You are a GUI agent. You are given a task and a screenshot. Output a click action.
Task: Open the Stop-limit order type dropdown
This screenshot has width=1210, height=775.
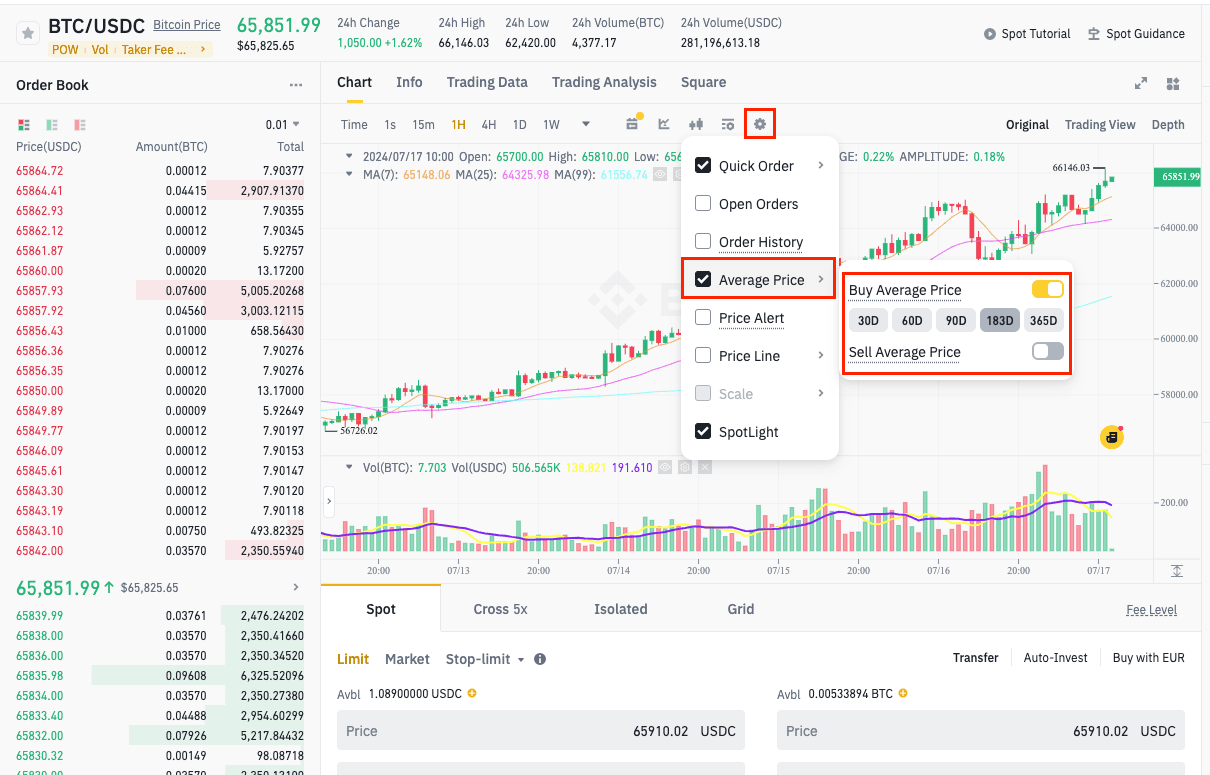[x=484, y=659]
